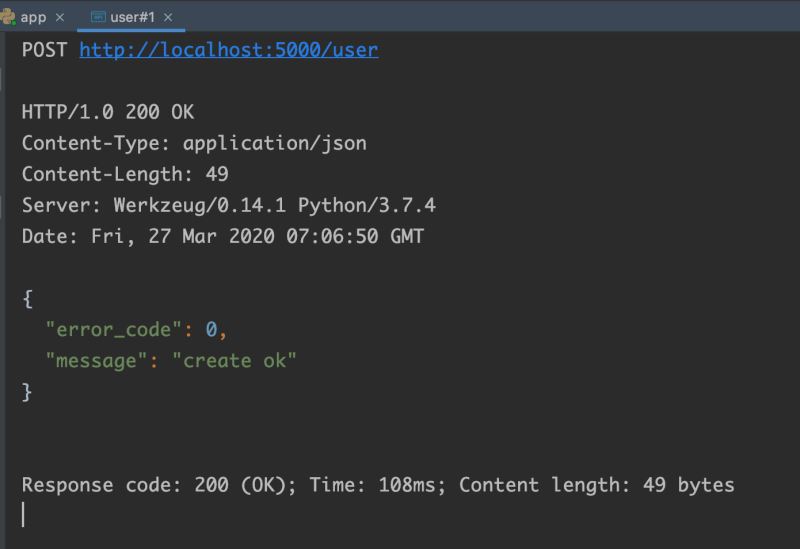Click the "error_code" JSON key
Viewport: 800px width, 549px height.
[x=114, y=330]
